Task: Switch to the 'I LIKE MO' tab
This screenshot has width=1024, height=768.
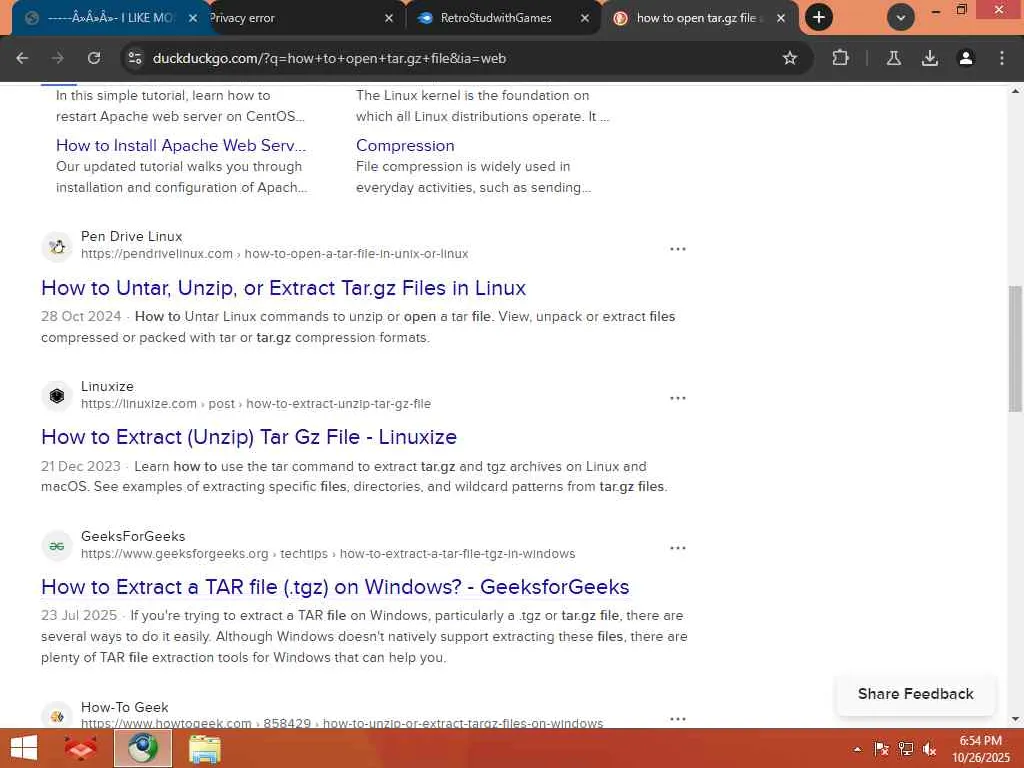Action: tap(108, 18)
